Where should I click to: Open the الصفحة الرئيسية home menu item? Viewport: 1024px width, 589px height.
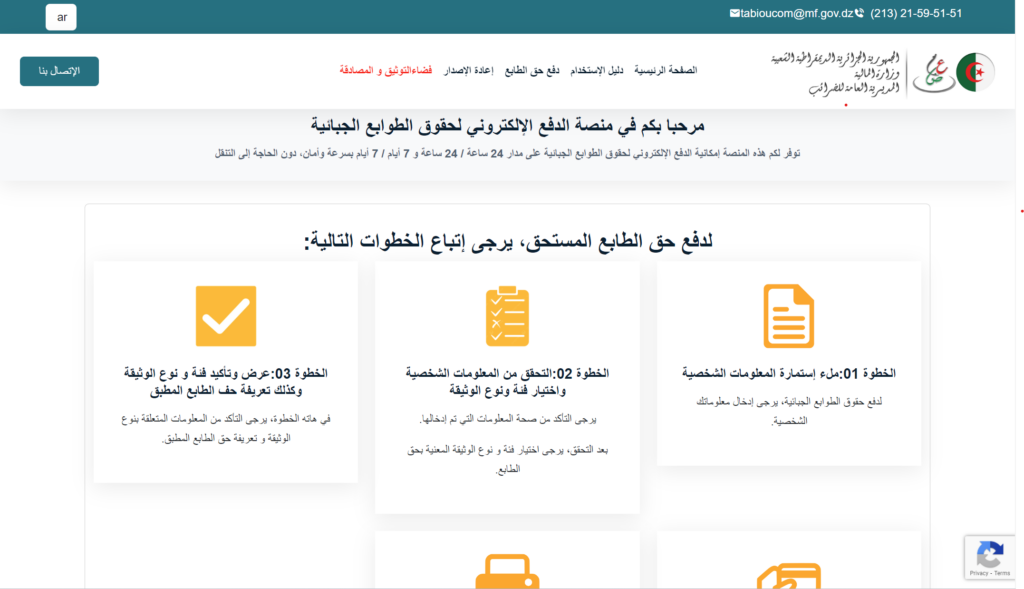pos(665,71)
